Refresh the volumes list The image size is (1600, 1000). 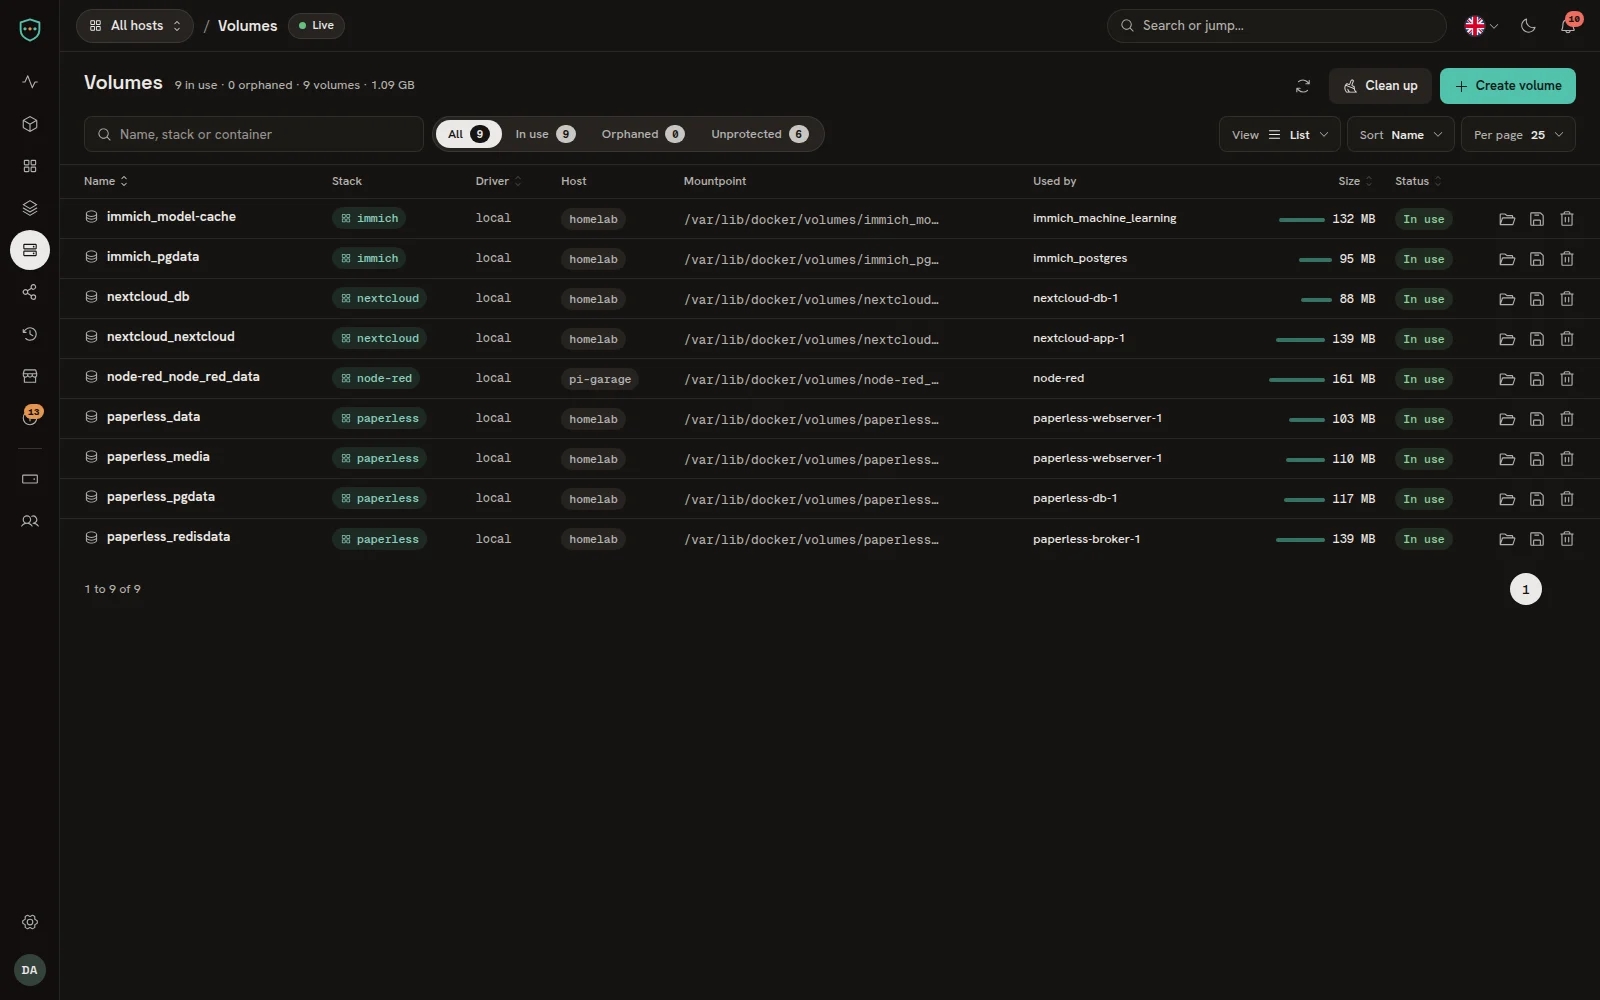point(1303,86)
